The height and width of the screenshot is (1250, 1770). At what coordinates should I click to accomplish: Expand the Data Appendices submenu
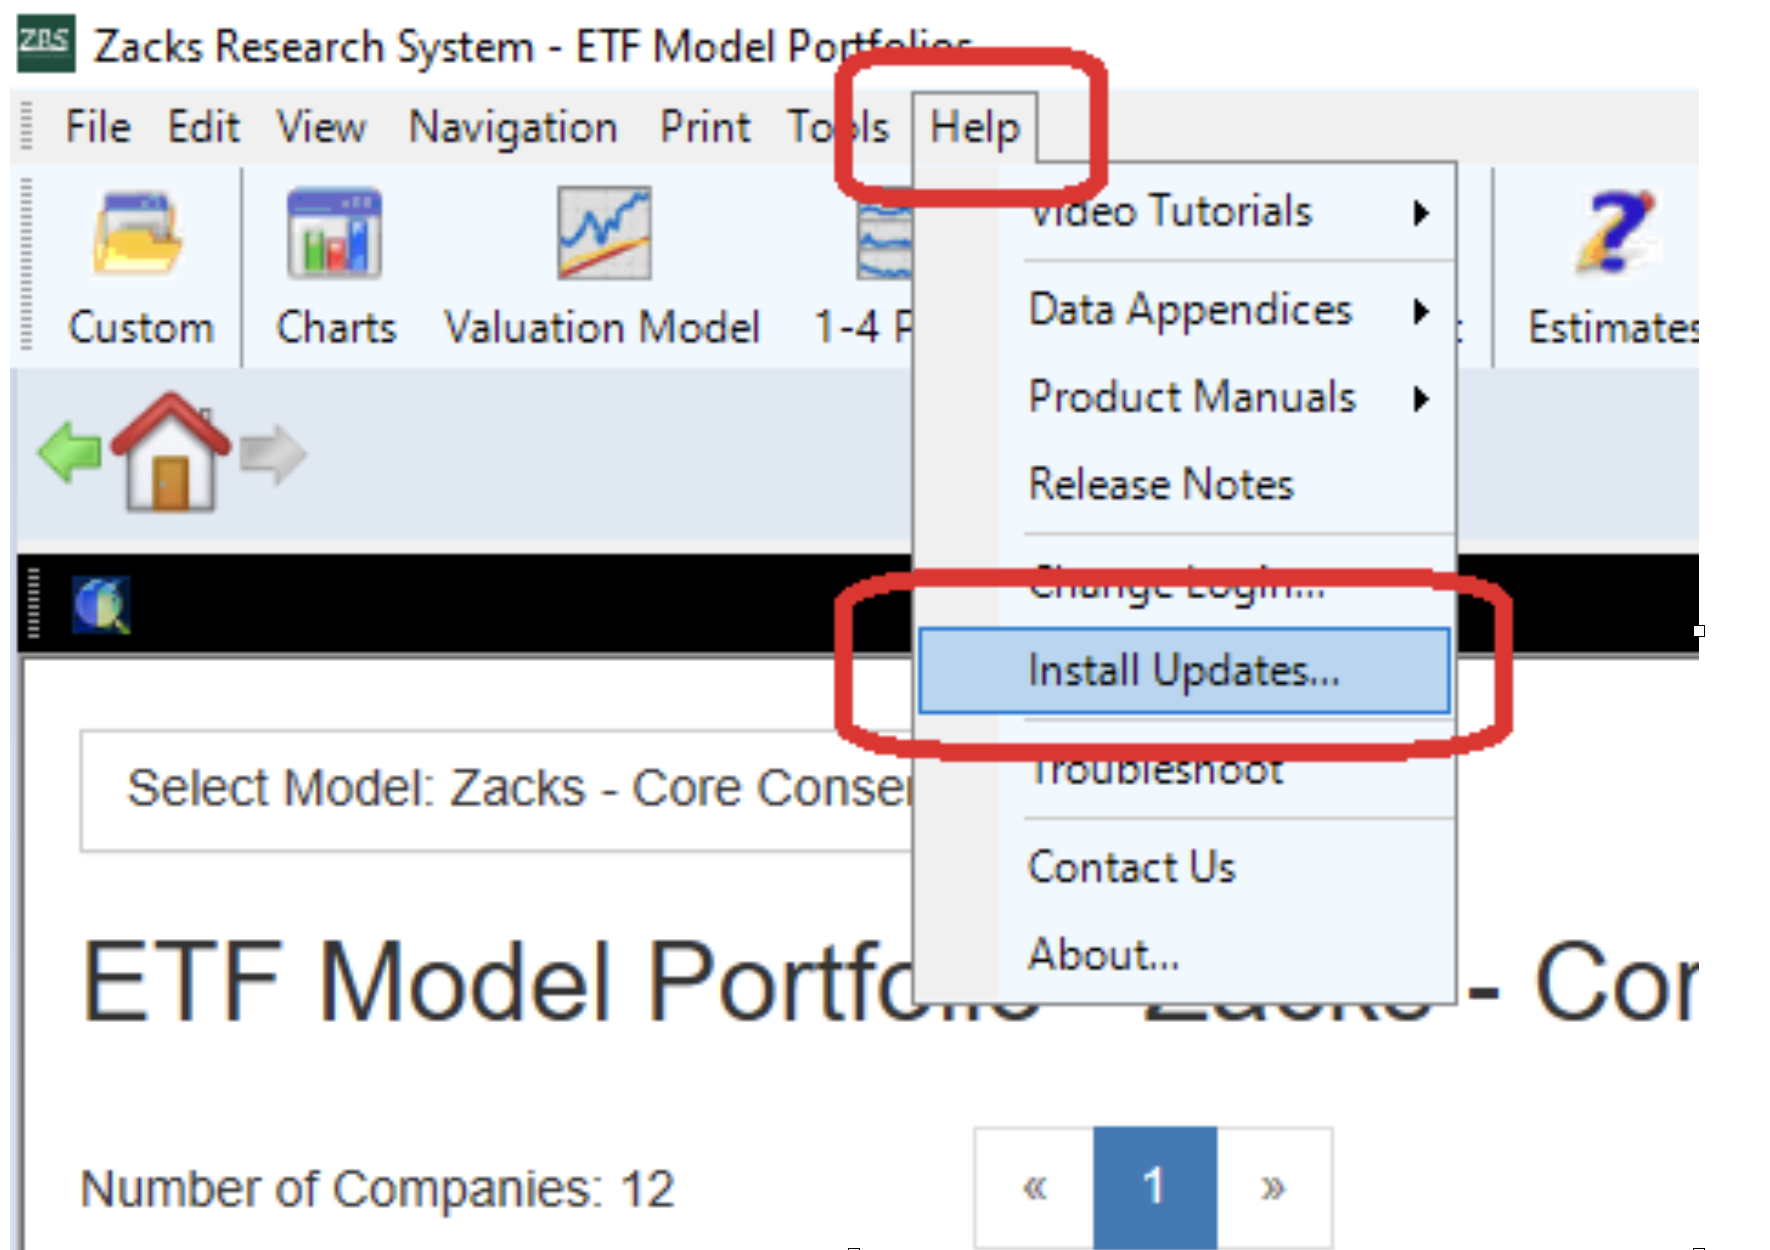(x=1187, y=310)
